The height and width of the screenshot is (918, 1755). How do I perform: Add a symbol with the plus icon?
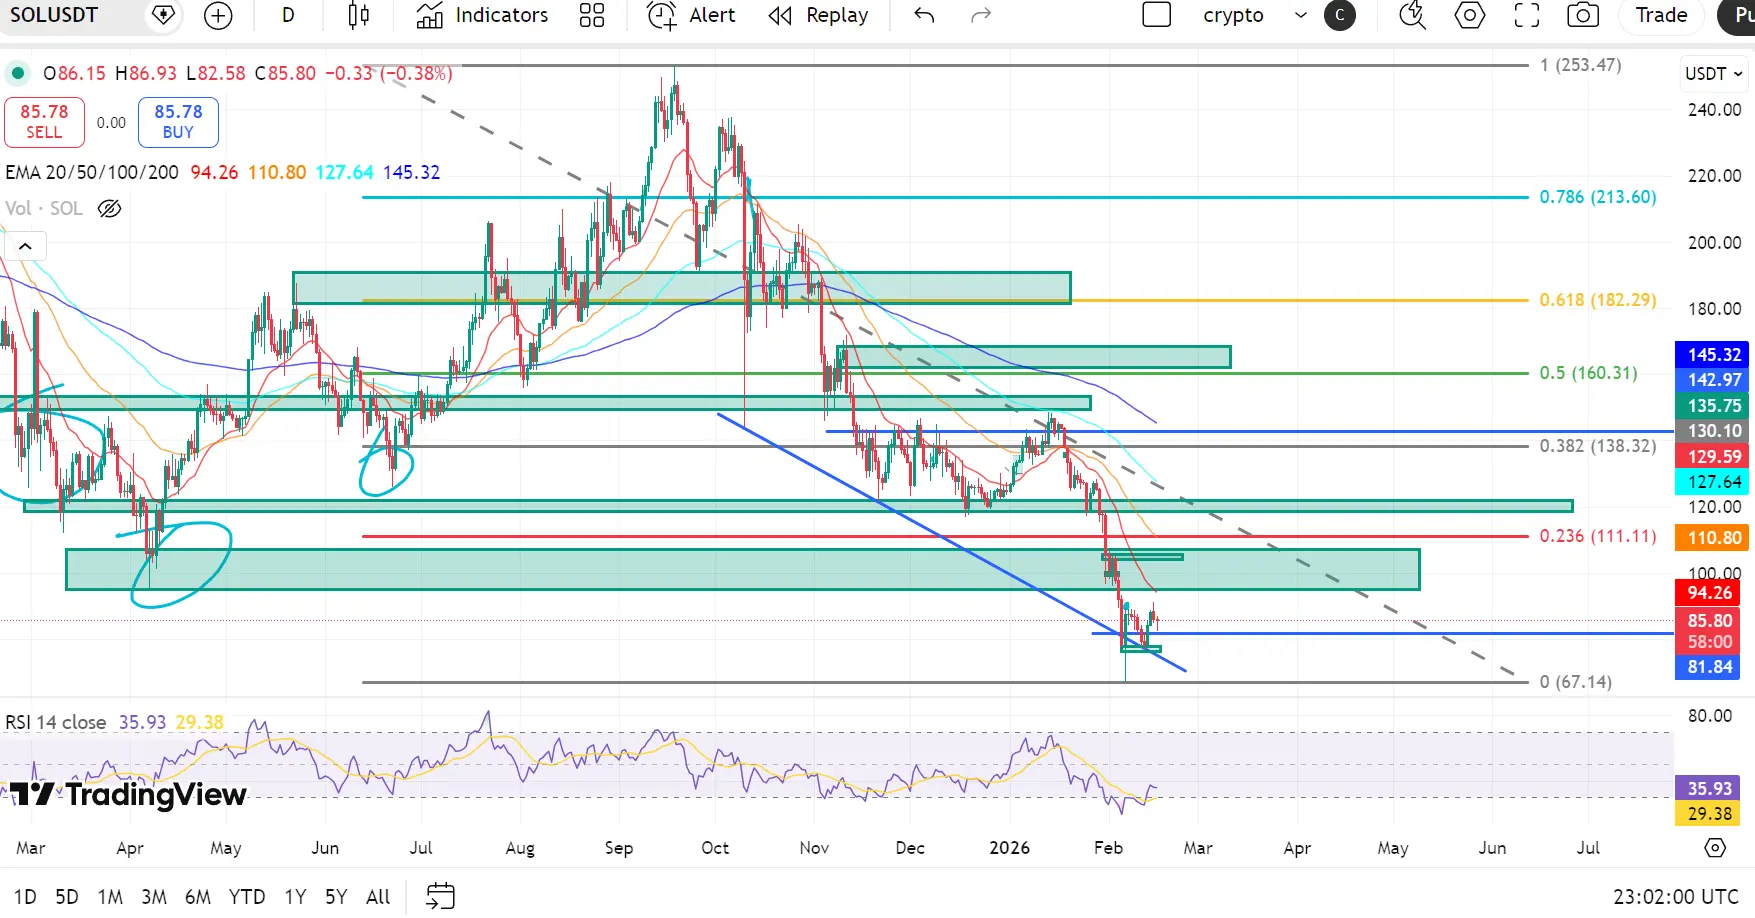point(218,15)
